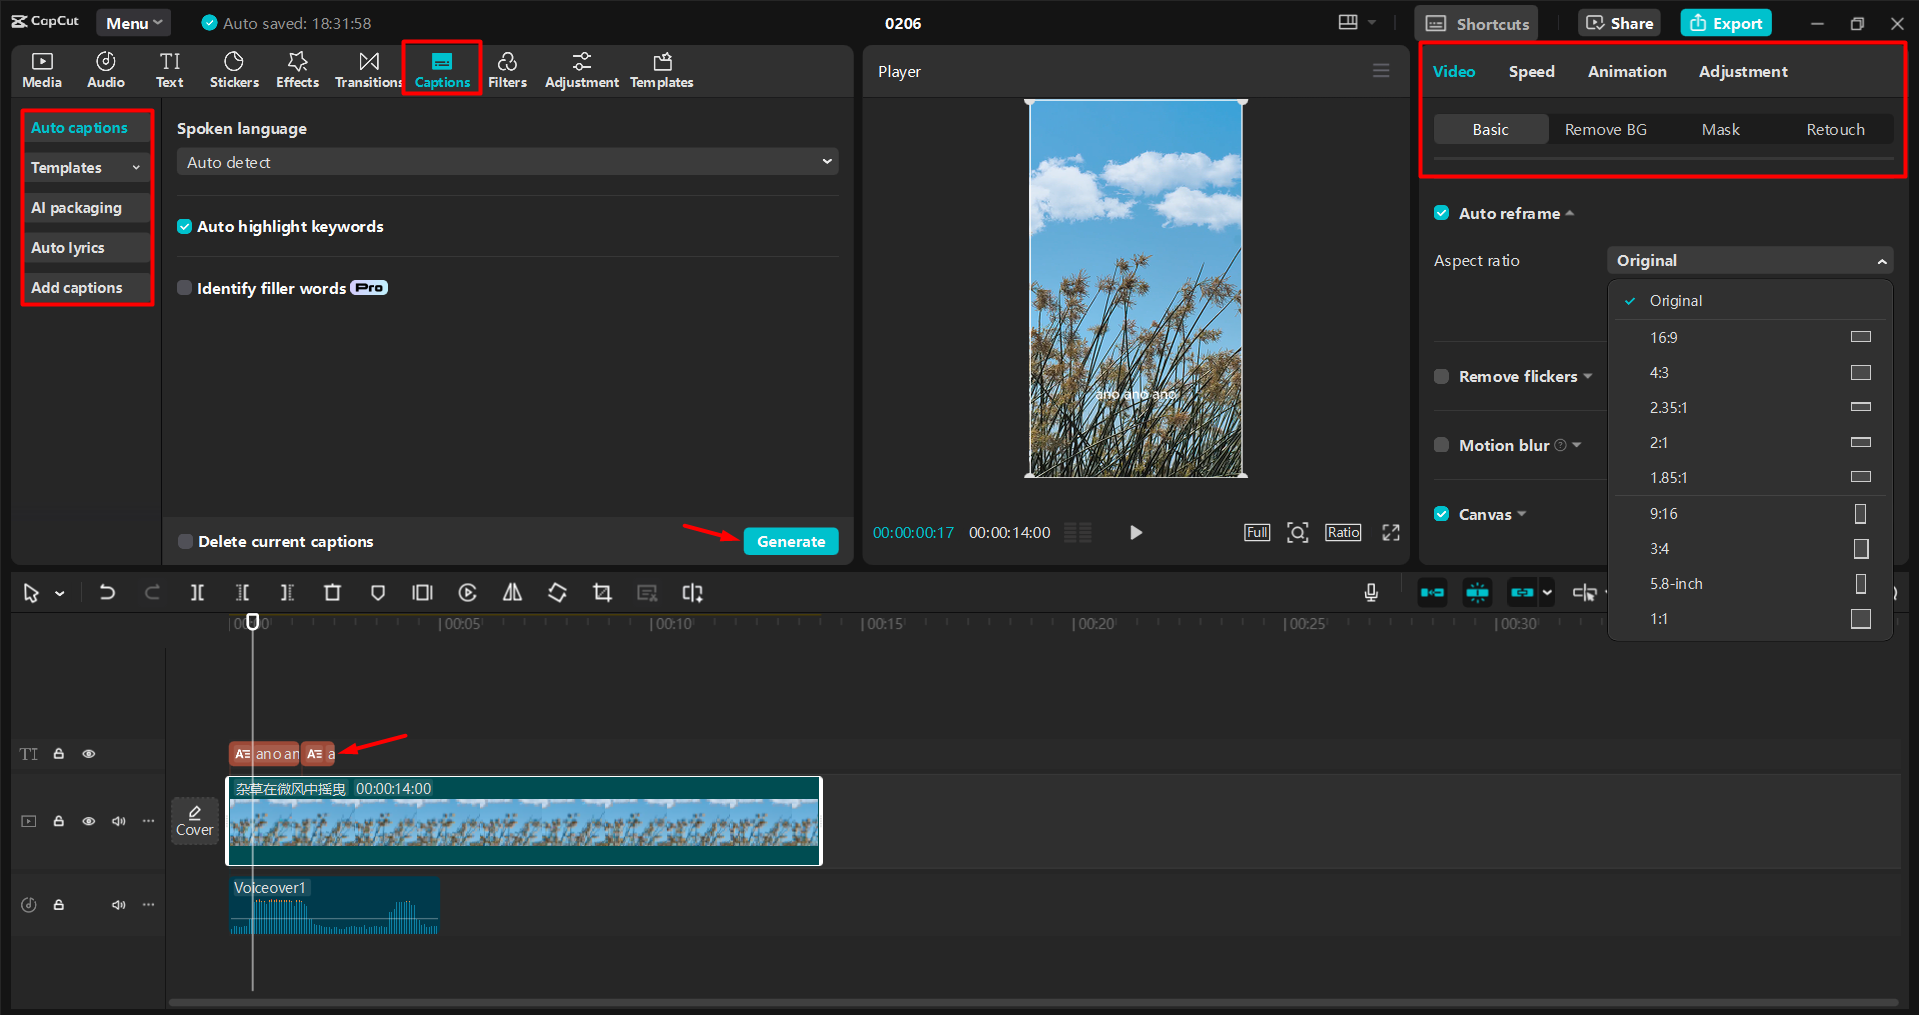Switch to the Speed tab
1919x1015 pixels.
point(1530,71)
